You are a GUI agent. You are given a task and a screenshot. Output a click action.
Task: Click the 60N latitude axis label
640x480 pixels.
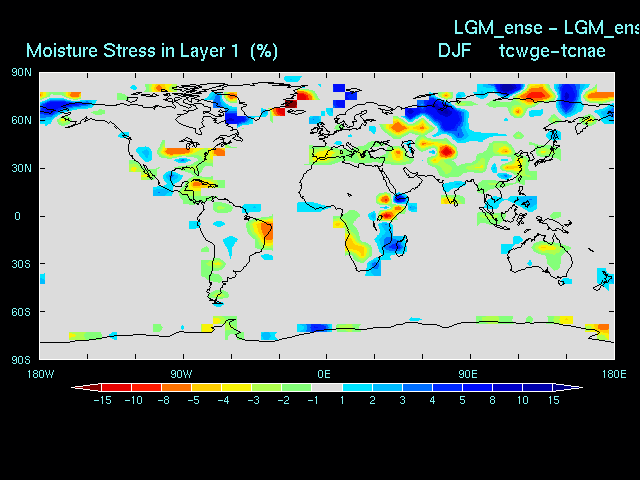pyautogui.click(x=21, y=120)
